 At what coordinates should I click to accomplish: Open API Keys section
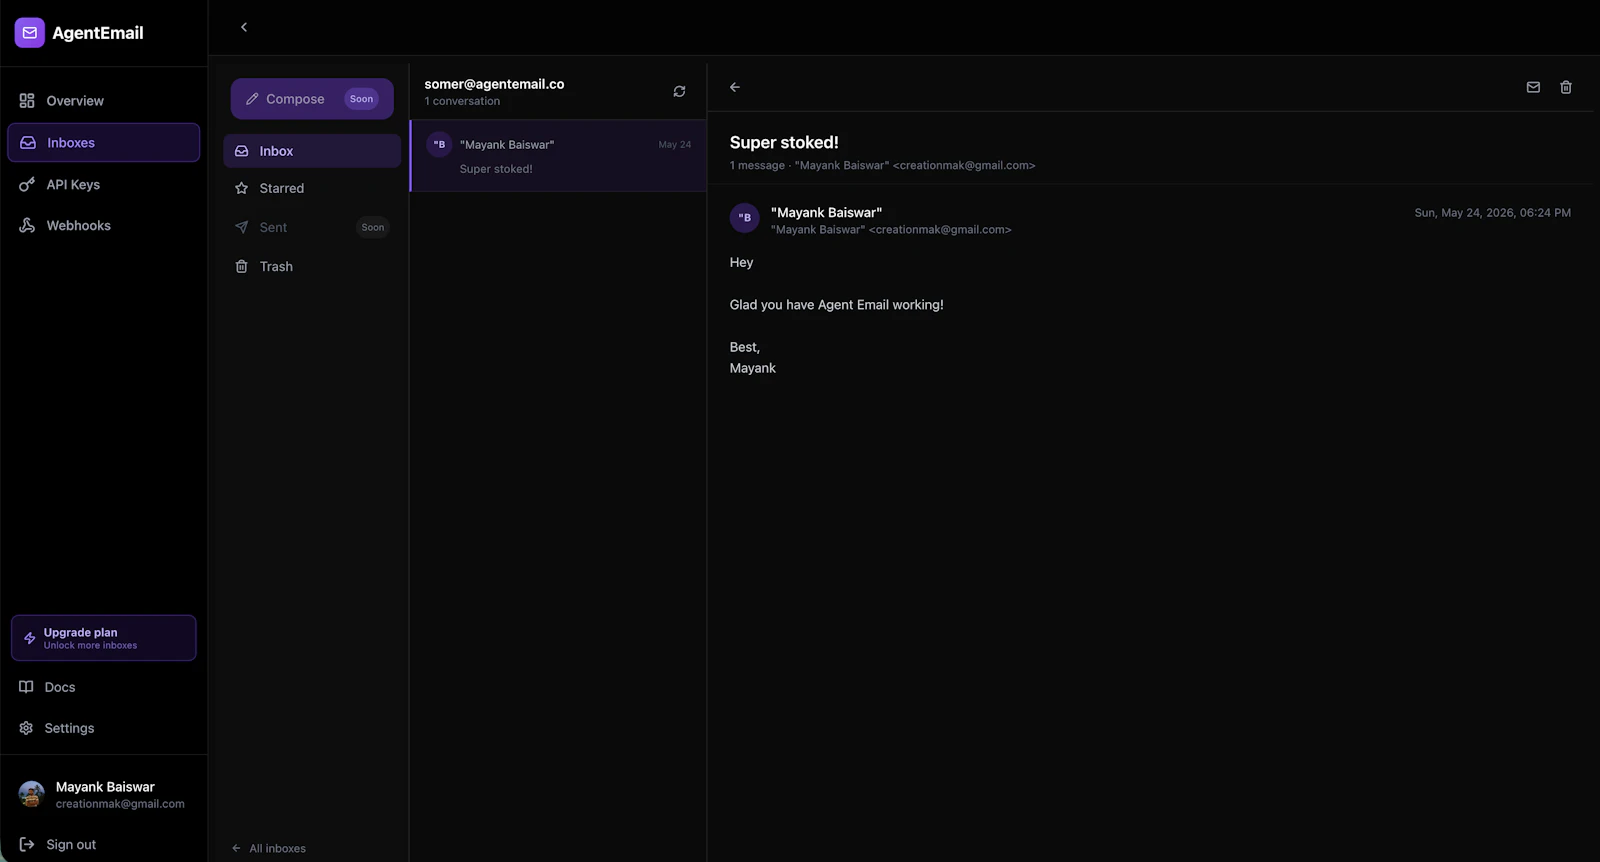click(x=104, y=184)
